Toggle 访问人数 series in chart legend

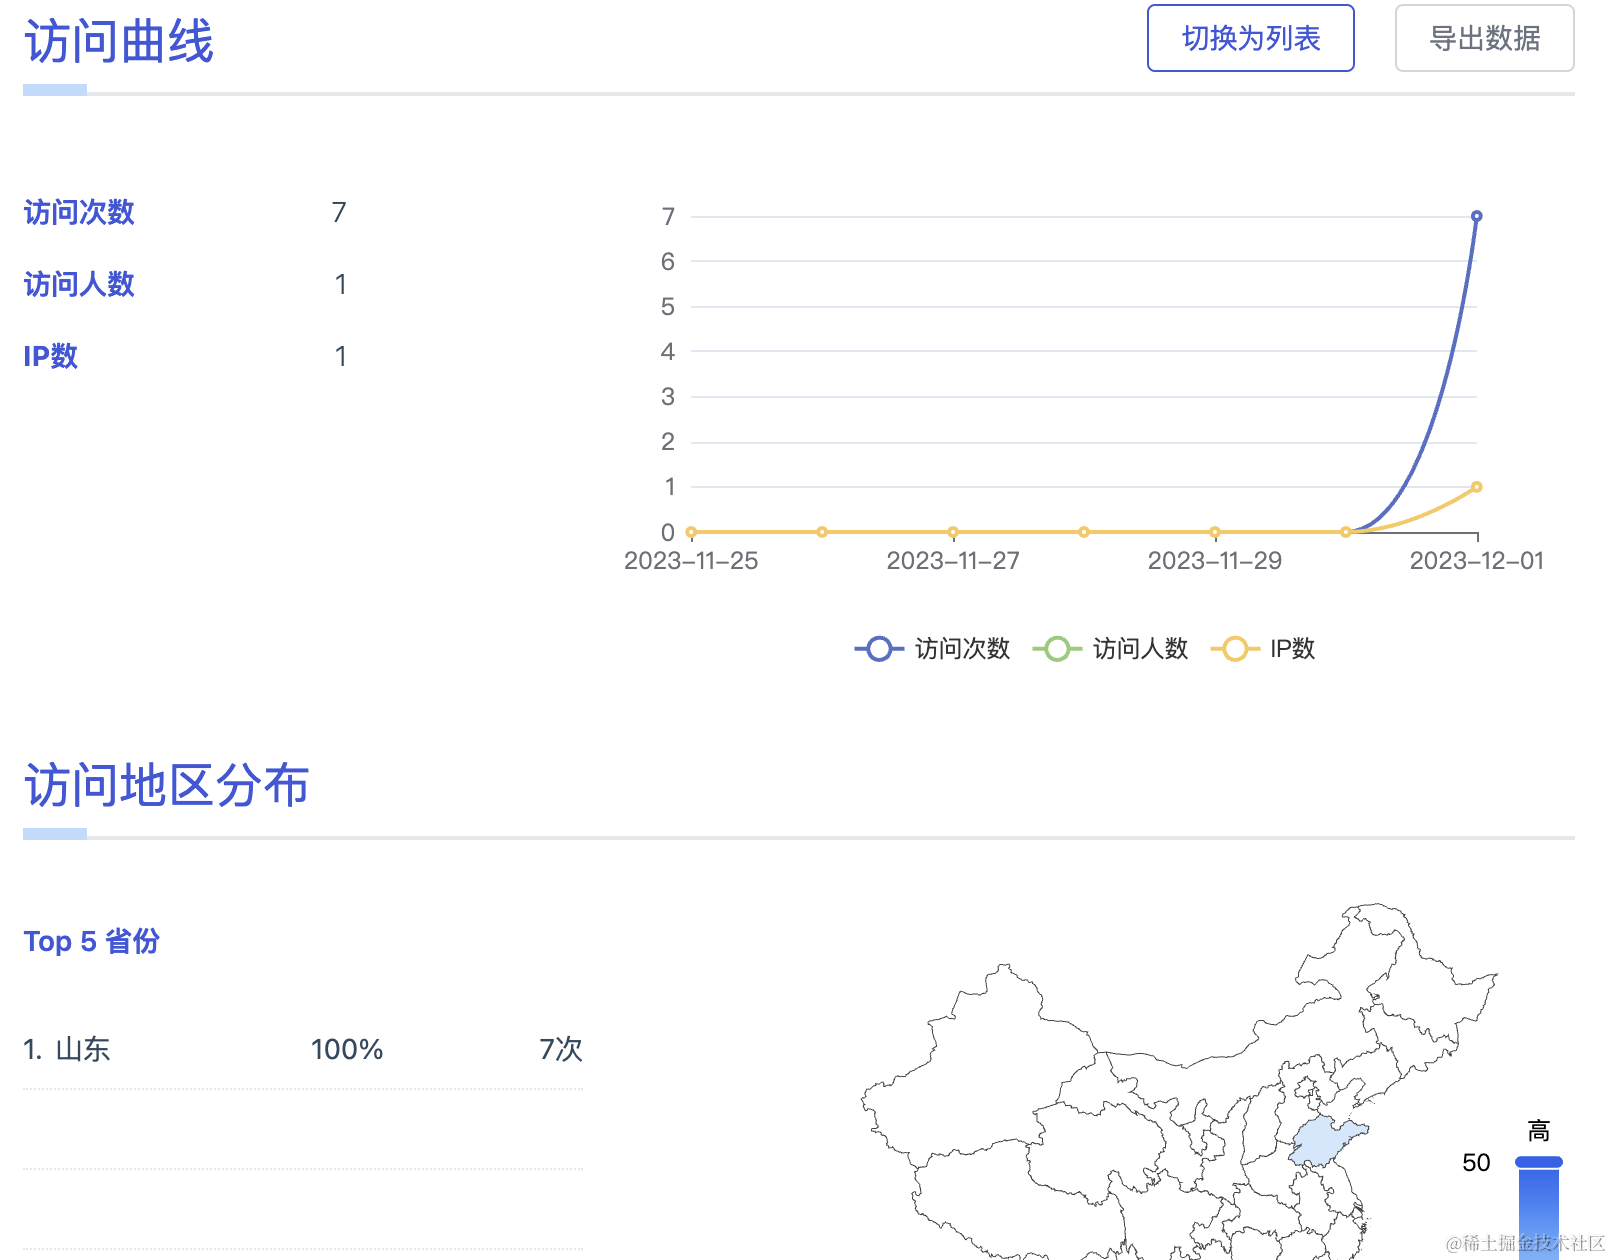click(x=1139, y=649)
